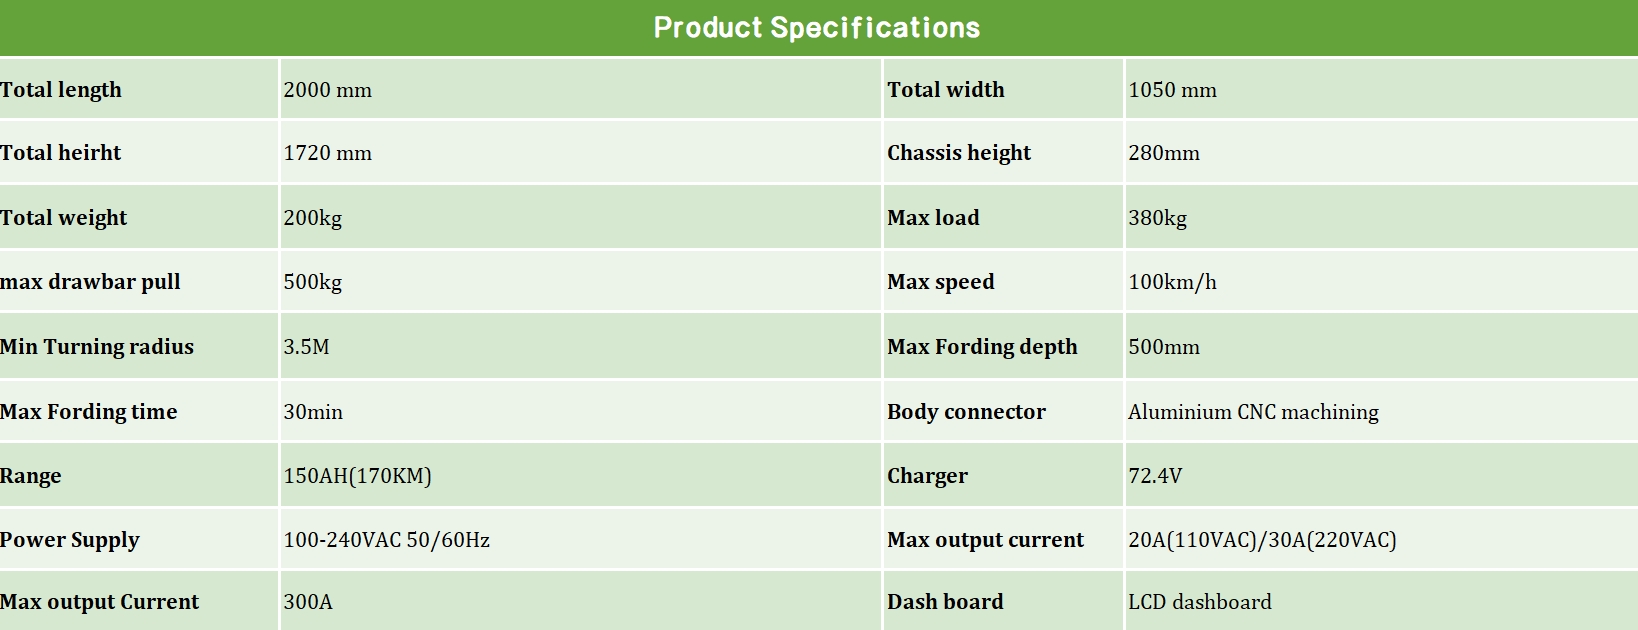Click the 200kg total weight value
The height and width of the screenshot is (630, 1638).
coord(312,218)
